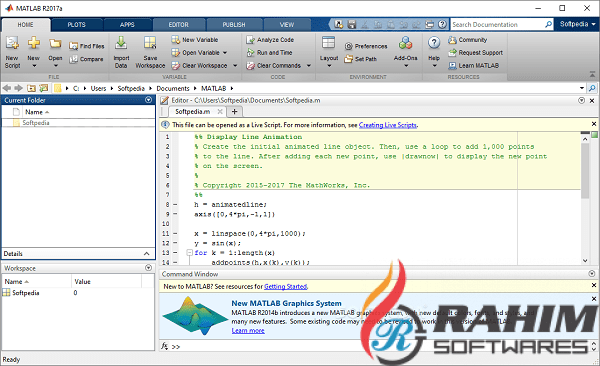Image resolution: width=600 pixels, height=366 pixels.
Task: Open the Getting Started link
Action: (x=285, y=286)
